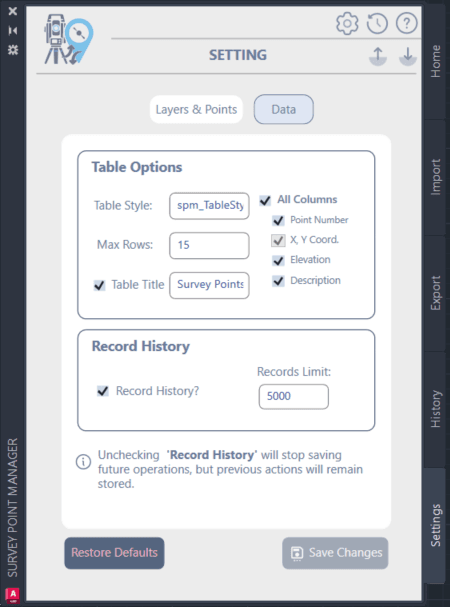Select the Data tab
The image size is (450, 607).
283,110
